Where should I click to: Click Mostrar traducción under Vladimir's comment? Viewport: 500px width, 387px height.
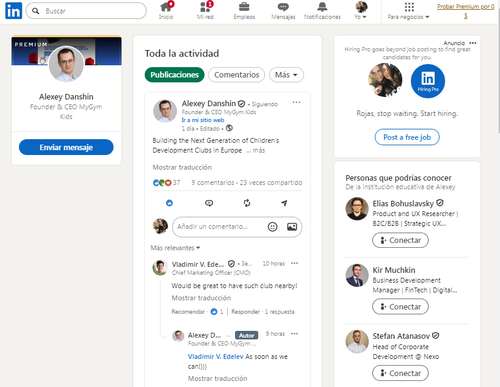[201, 298]
